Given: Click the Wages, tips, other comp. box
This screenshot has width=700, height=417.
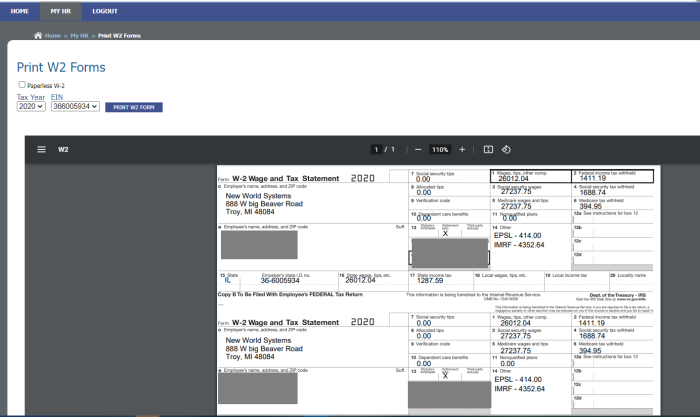Looking at the screenshot, I should 530,176.
